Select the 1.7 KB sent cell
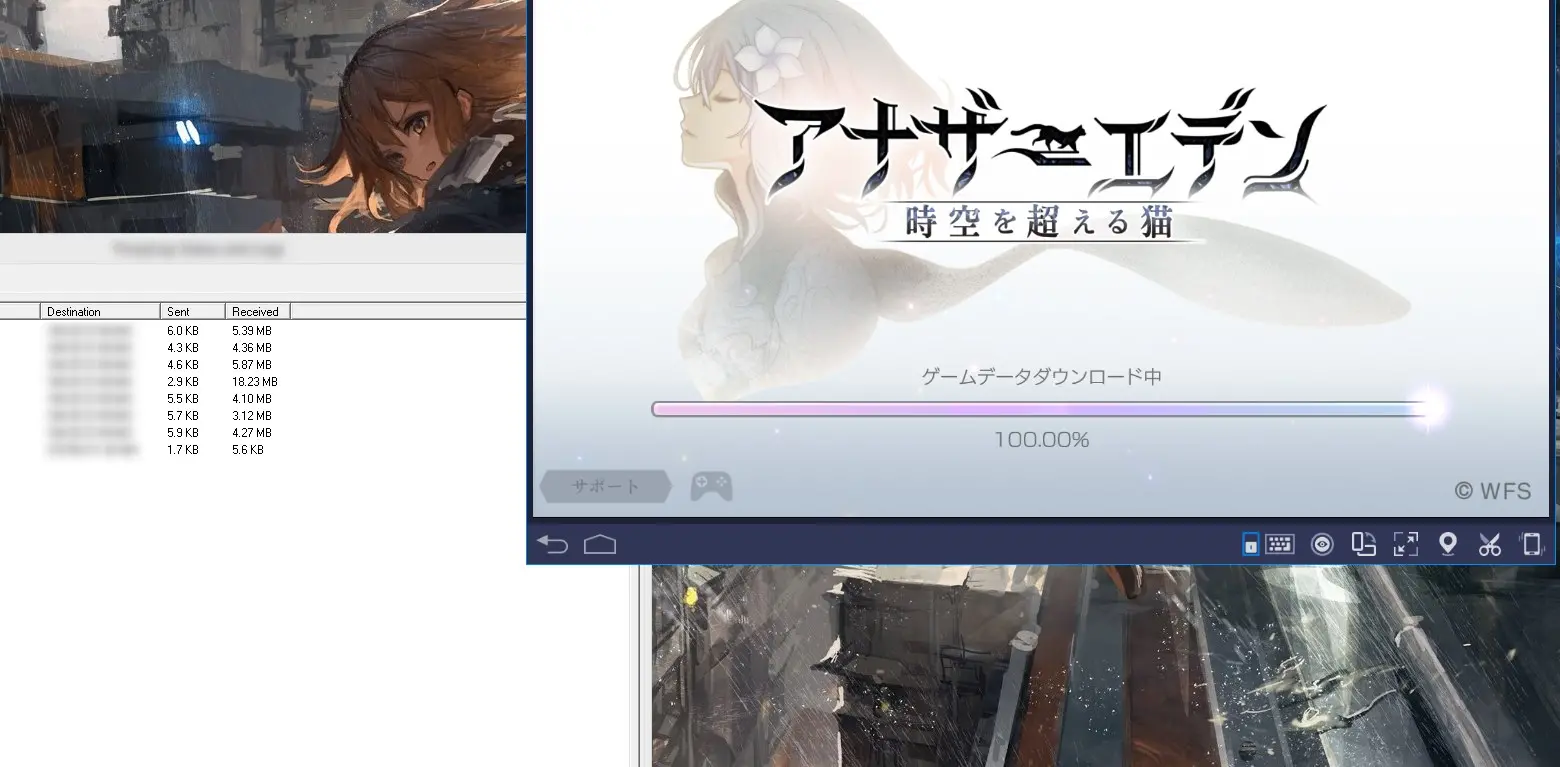This screenshot has width=1560, height=767. 183,450
